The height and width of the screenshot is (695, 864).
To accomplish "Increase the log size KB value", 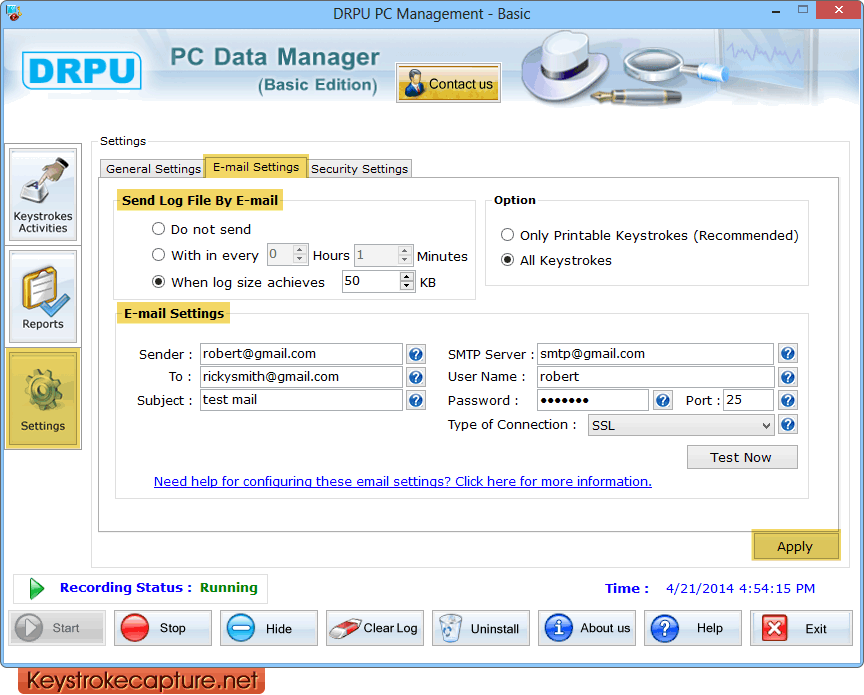I will [x=407, y=277].
